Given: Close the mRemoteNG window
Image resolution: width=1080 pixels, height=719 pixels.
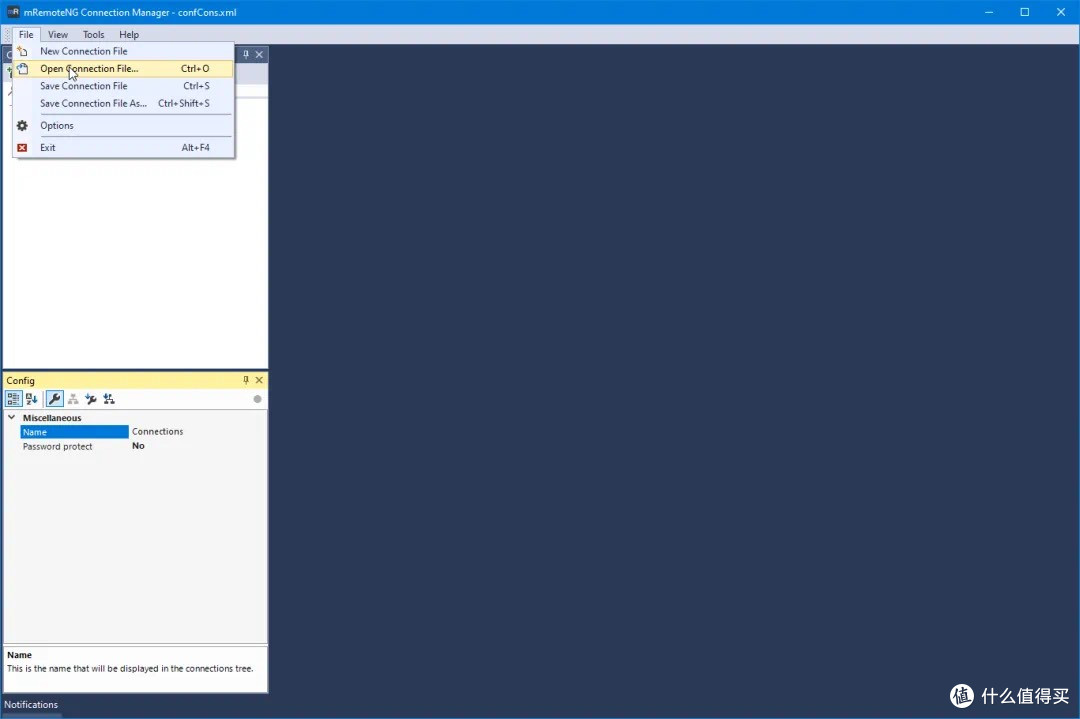Looking at the screenshot, I should 1061,12.
